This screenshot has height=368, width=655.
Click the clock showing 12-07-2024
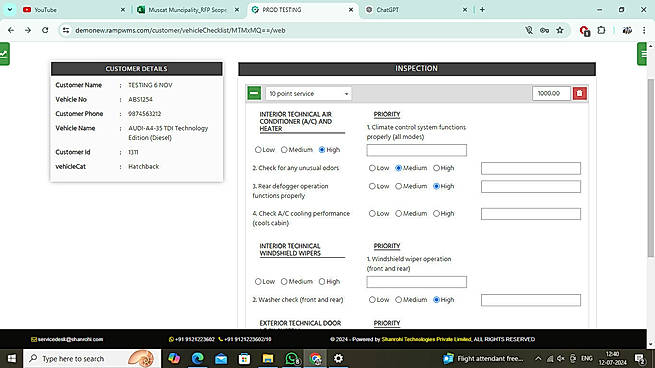pyautogui.click(x=612, y=358)
